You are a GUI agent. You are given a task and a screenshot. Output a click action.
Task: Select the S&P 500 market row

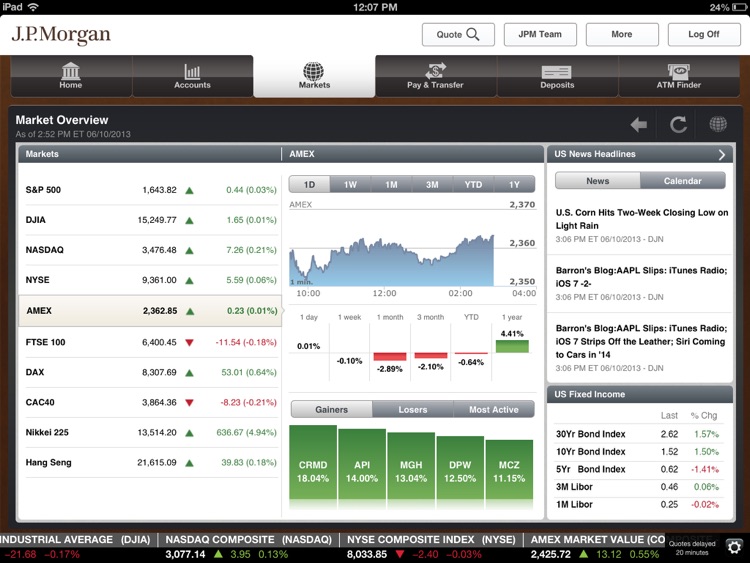pos(150,190)
